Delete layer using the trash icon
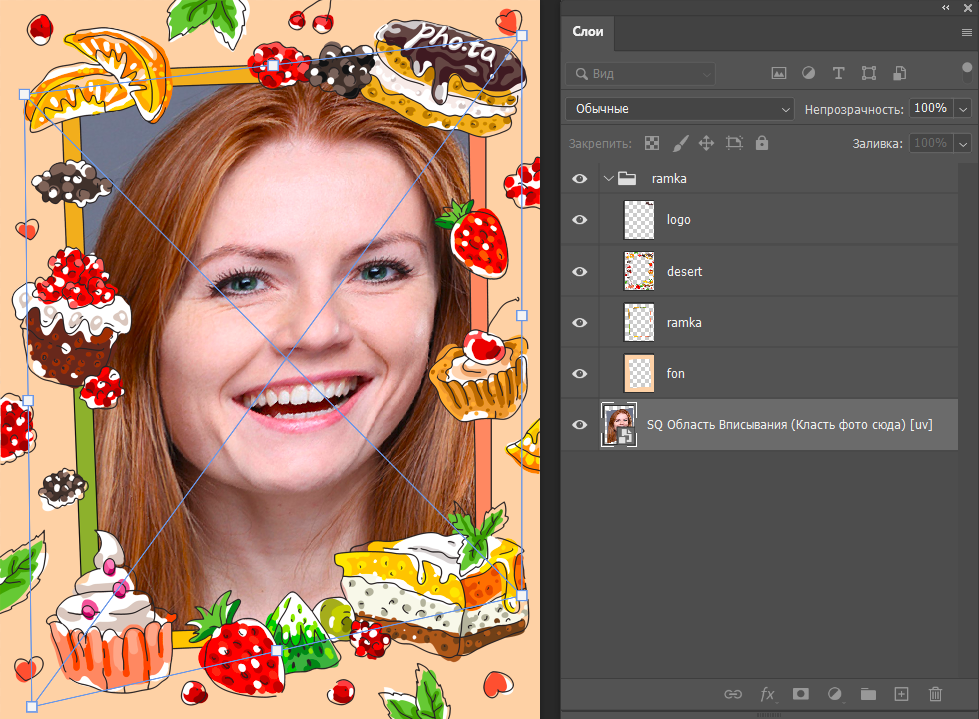Screen dimensions: 979x719 [935, 693]
